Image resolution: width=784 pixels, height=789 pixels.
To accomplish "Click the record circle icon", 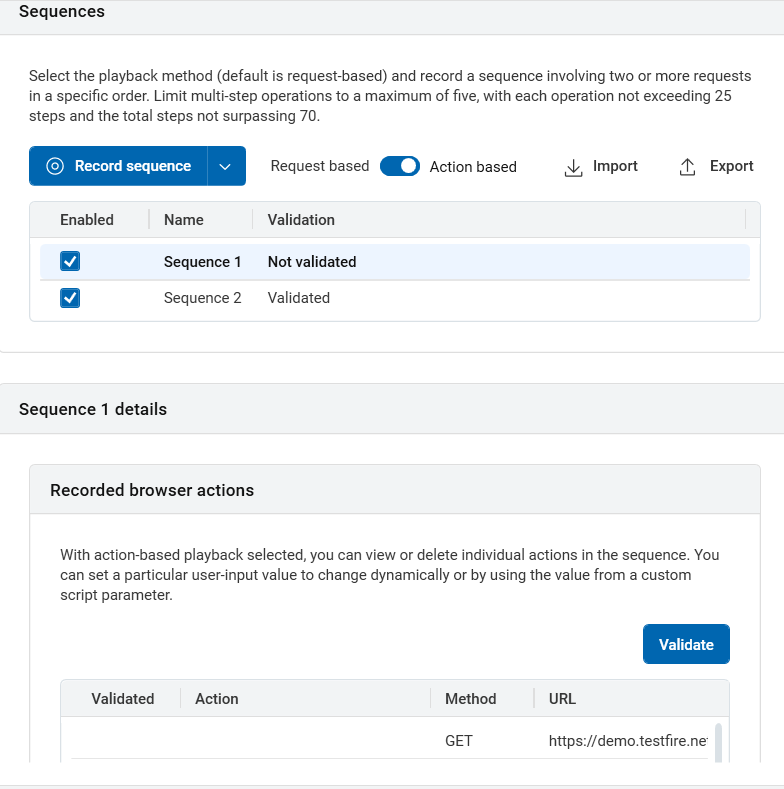I will [55, 167].
